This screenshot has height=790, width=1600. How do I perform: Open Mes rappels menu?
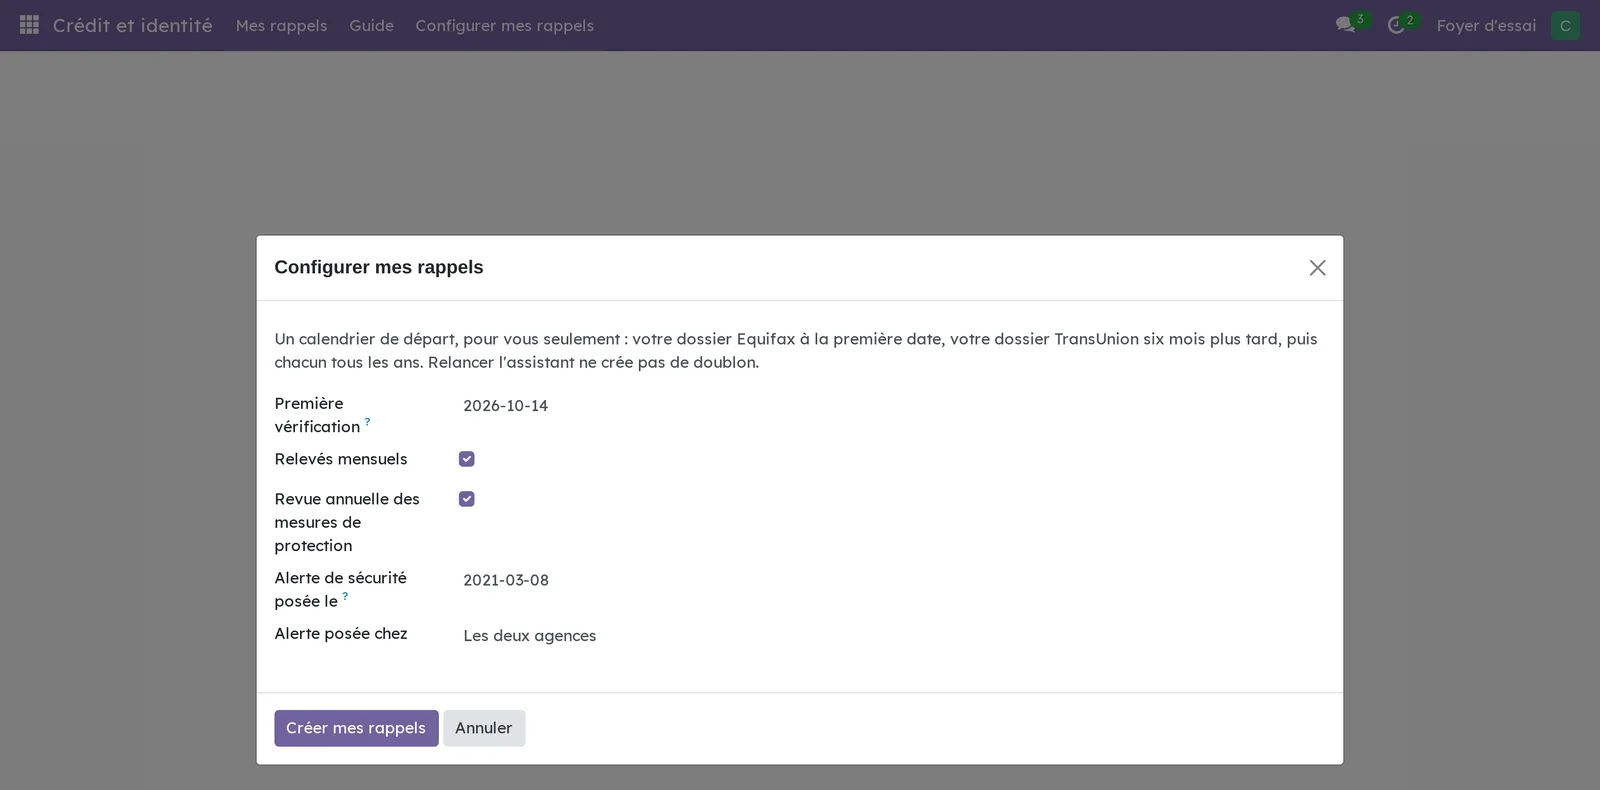281,25
